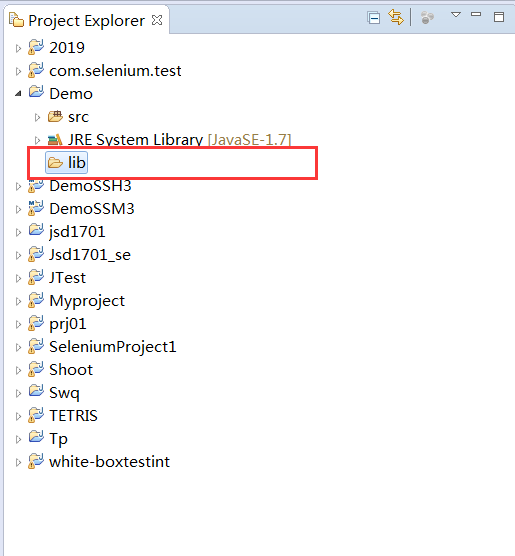This screenshot has height=556, width=515.
Task: Click the Demo project folder icon
Action: click(x=36, y=92)
